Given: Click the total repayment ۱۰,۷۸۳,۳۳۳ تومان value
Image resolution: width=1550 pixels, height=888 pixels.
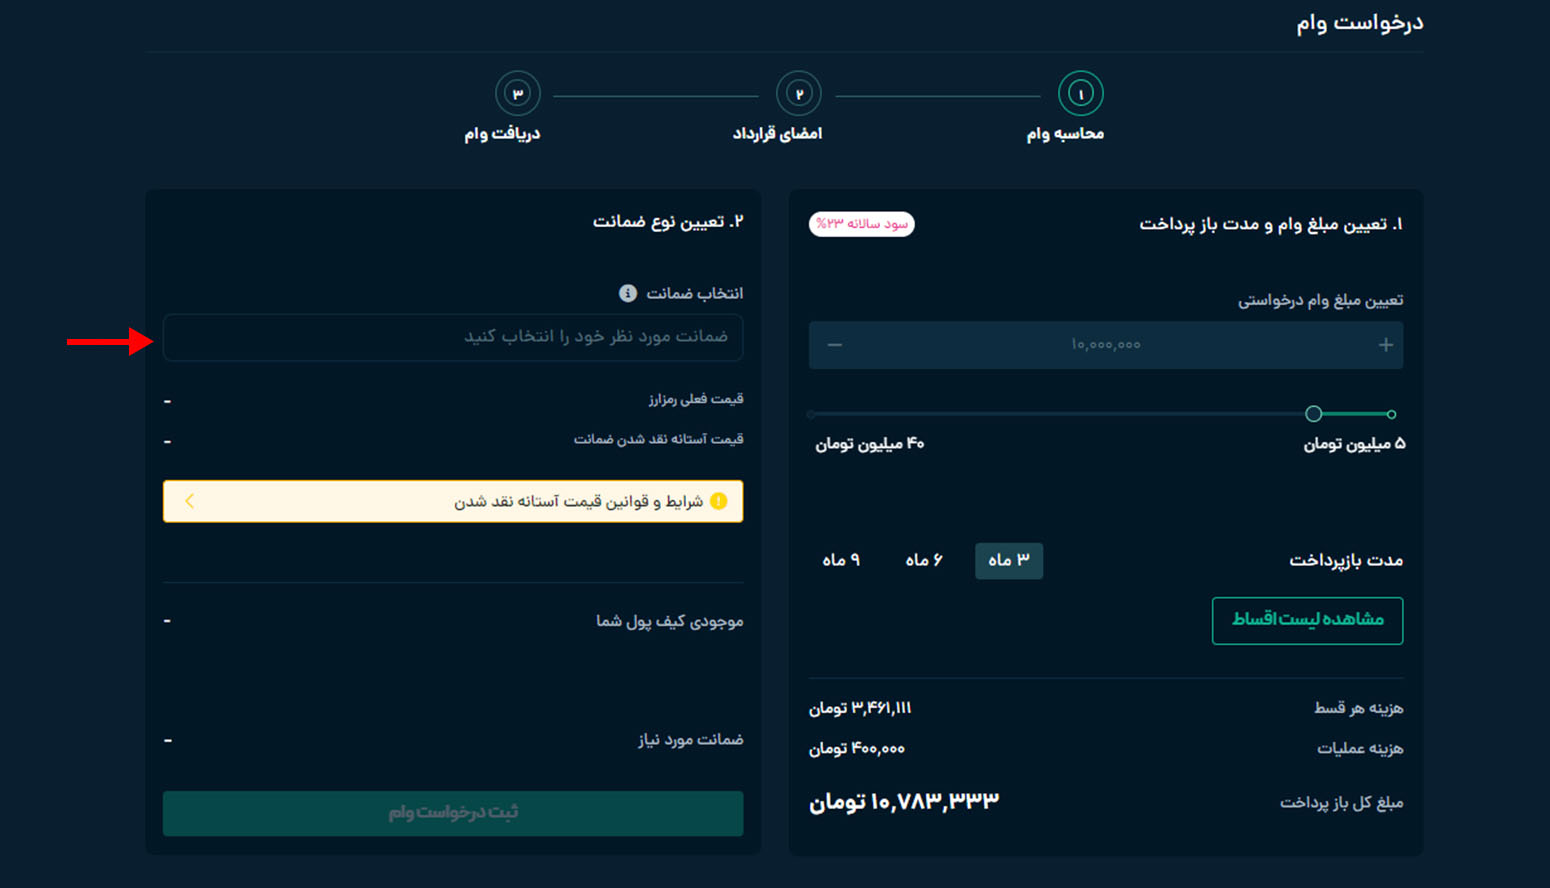Looking at the screenshot, I should [904, 802].
